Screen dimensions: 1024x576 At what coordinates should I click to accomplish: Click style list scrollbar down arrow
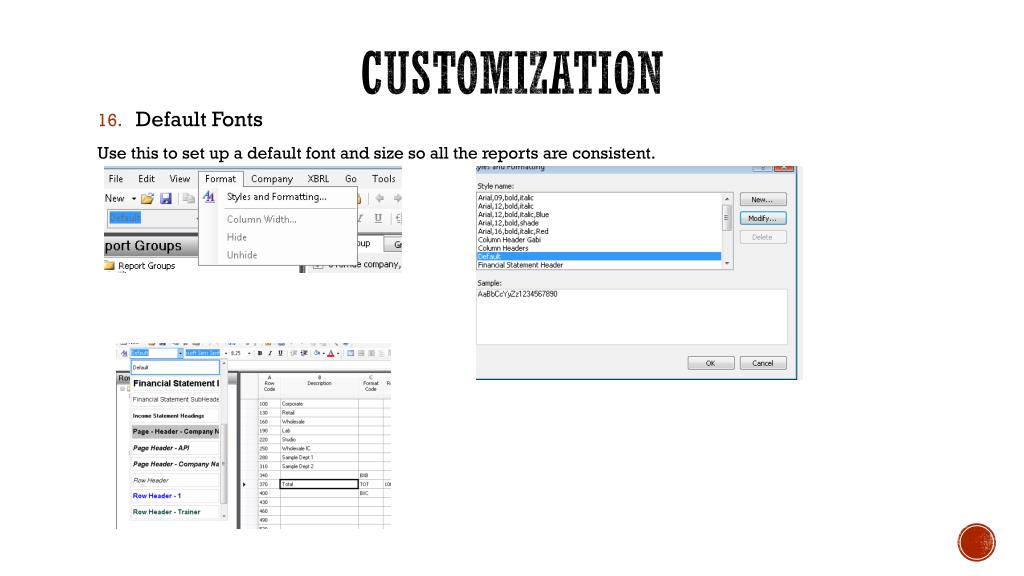(x=727, y=264)
